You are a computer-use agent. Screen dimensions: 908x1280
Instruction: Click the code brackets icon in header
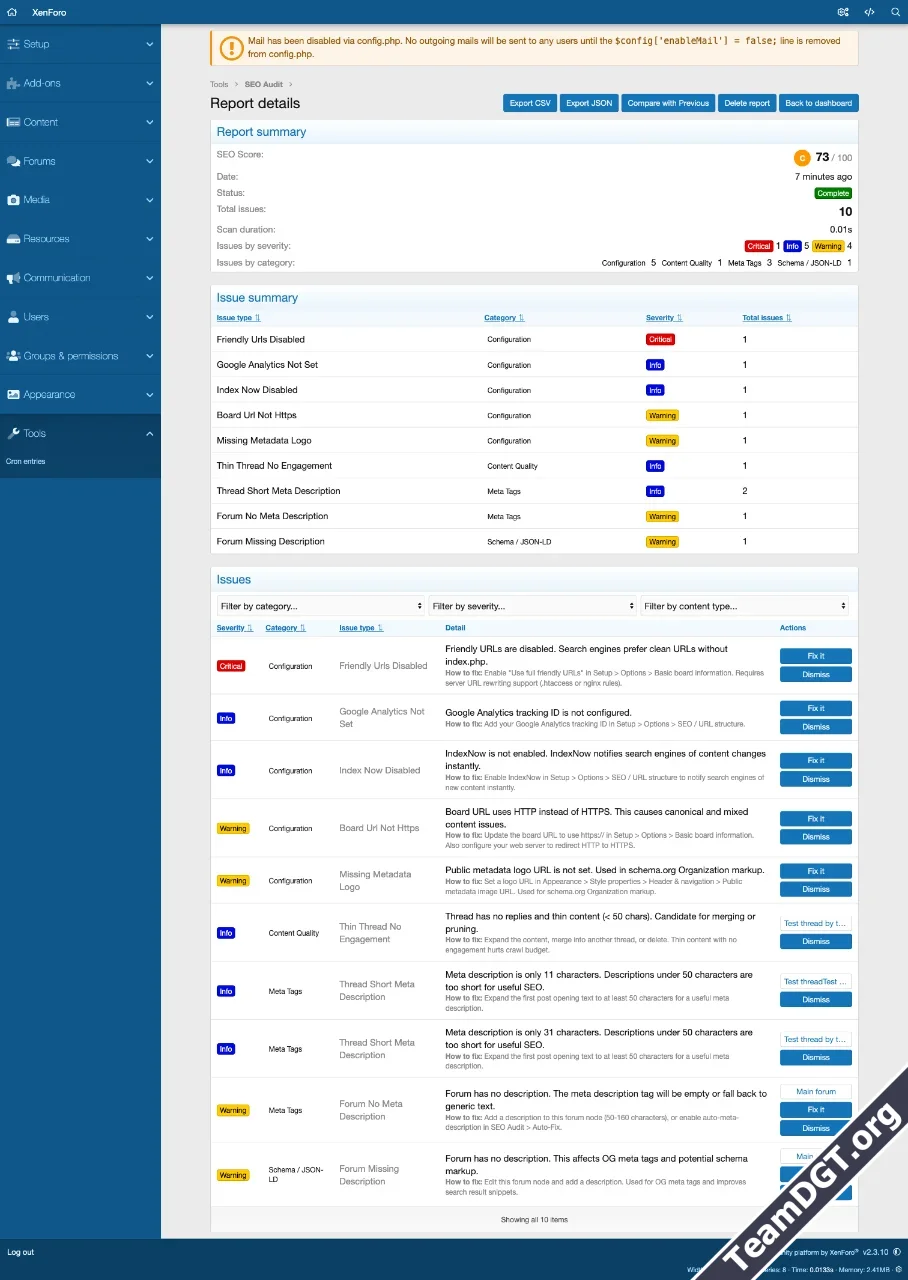click(869, 12)
